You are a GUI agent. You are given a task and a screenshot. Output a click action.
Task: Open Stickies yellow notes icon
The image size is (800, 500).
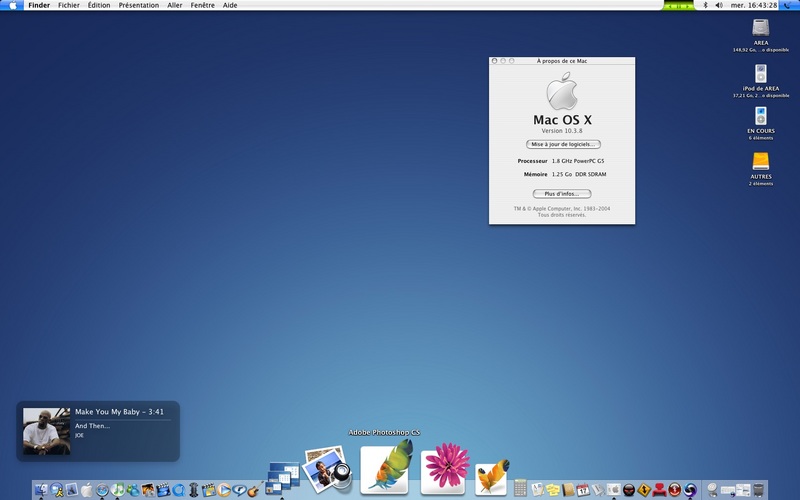(553, 490)
